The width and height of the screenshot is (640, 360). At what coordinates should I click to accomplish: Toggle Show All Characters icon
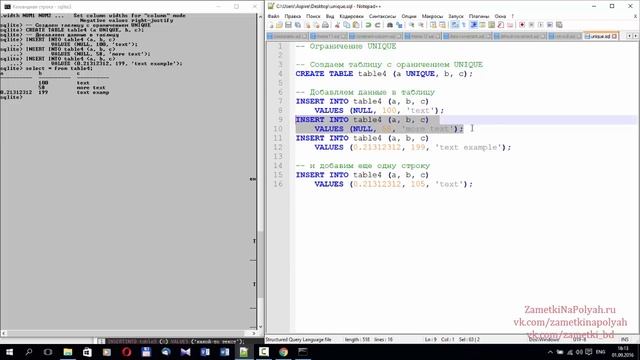[x=464, y=25]
